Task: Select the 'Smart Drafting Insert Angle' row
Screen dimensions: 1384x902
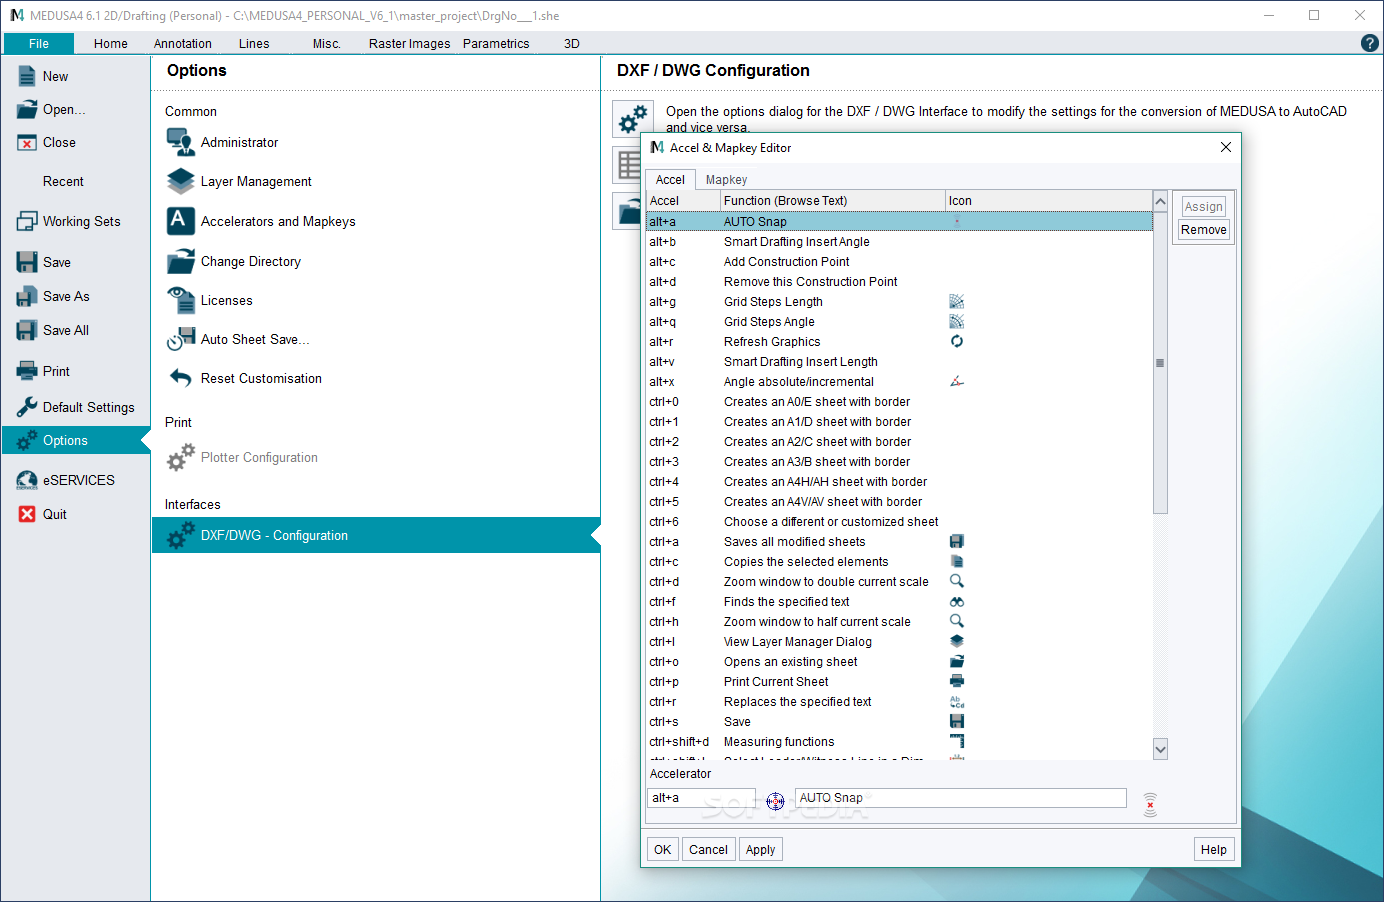Action: pos(899,242)
